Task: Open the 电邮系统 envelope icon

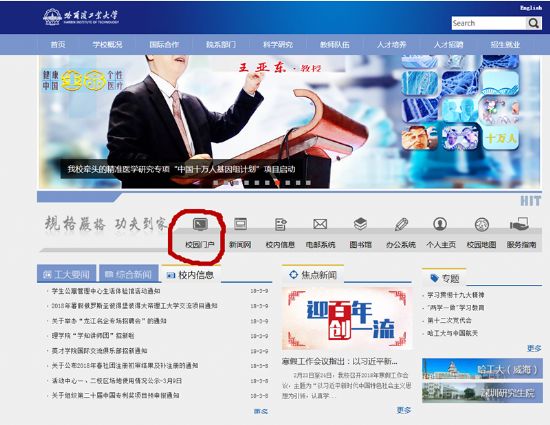Action: click(x=320, y=224)
